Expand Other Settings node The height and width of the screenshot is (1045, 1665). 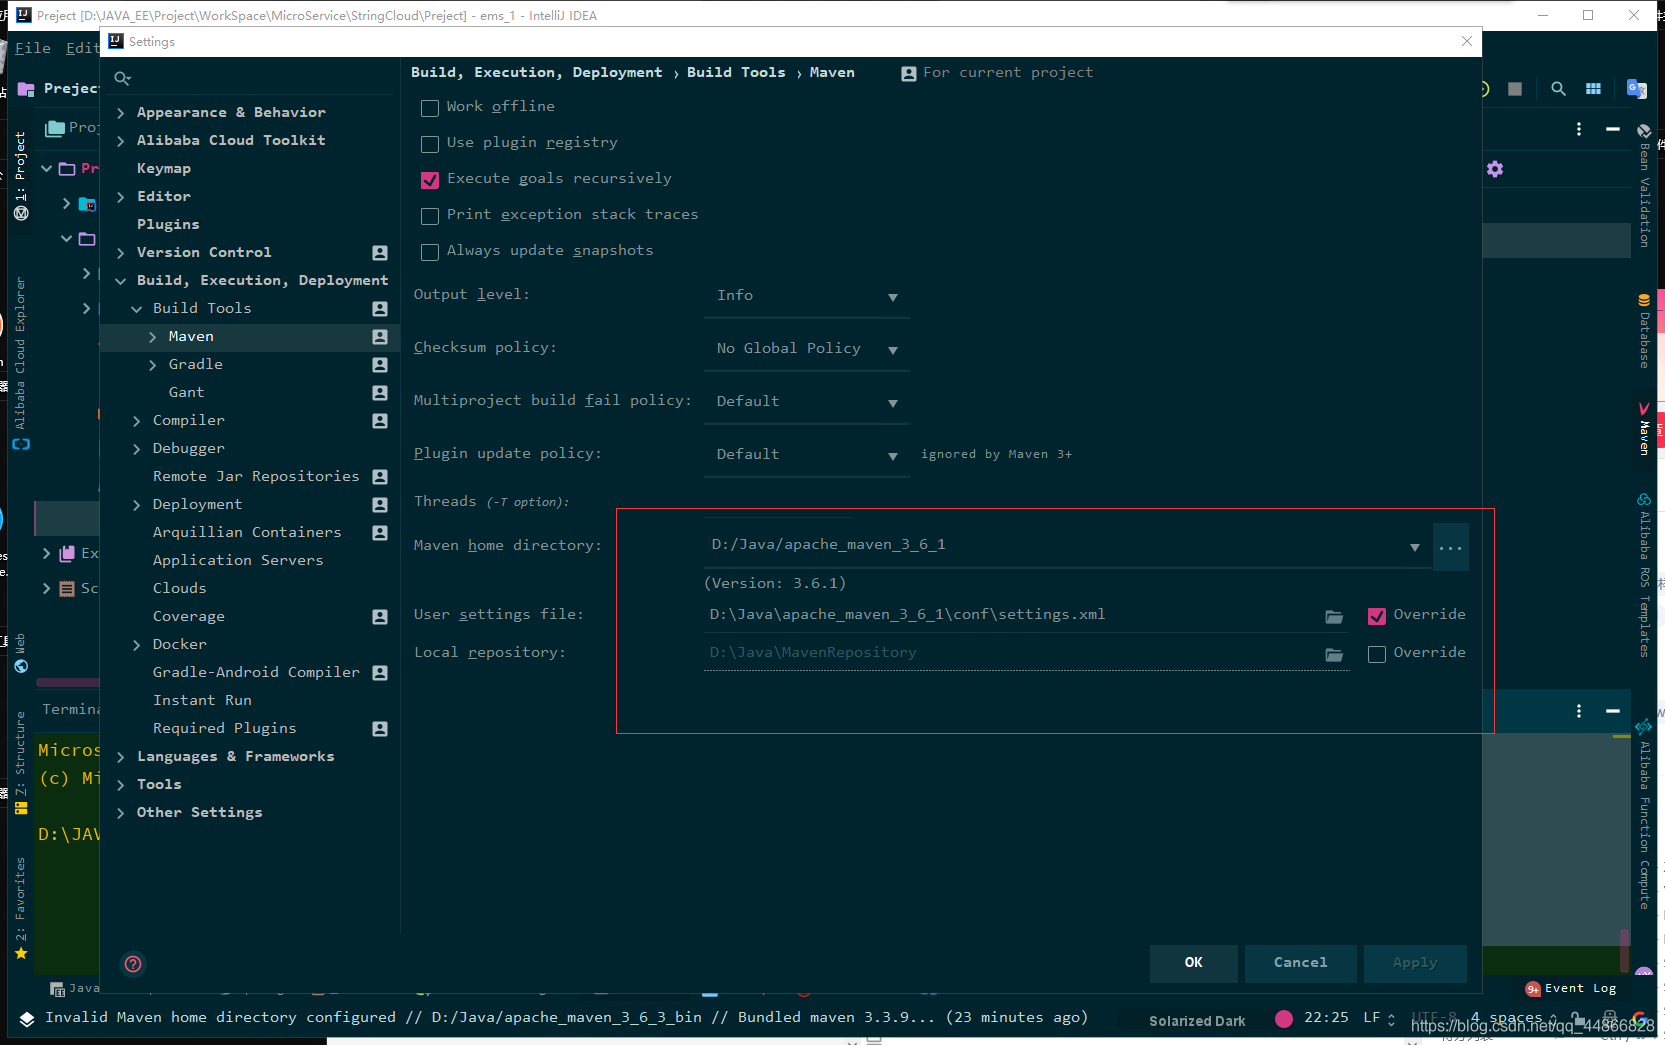pos(121,813)
